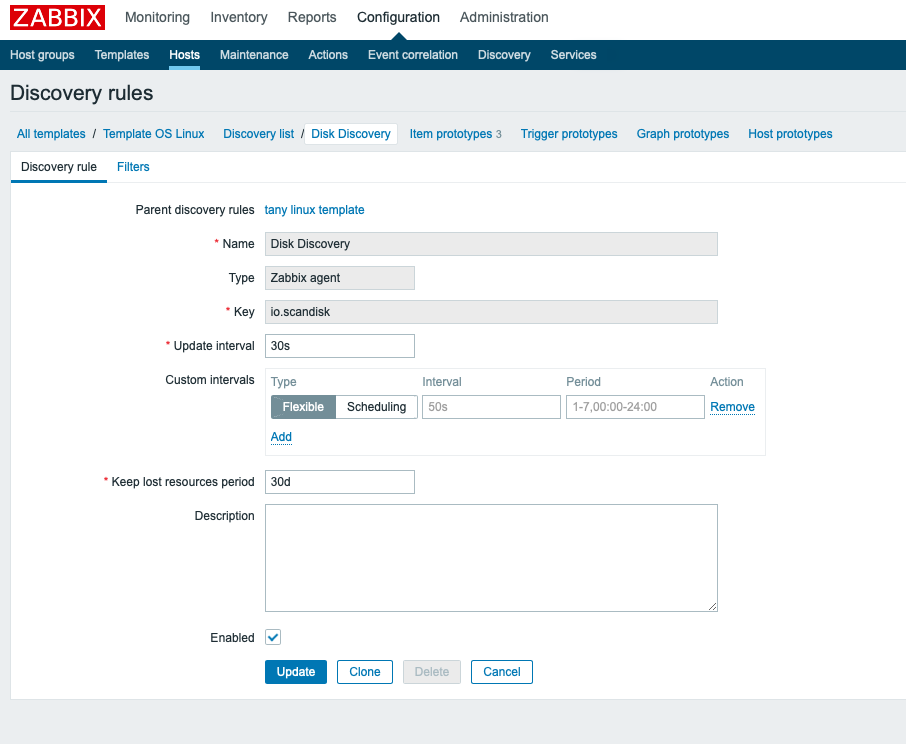Go to Actions submenu
Screen dimensions: 906x744
click(x=328, y=55)
